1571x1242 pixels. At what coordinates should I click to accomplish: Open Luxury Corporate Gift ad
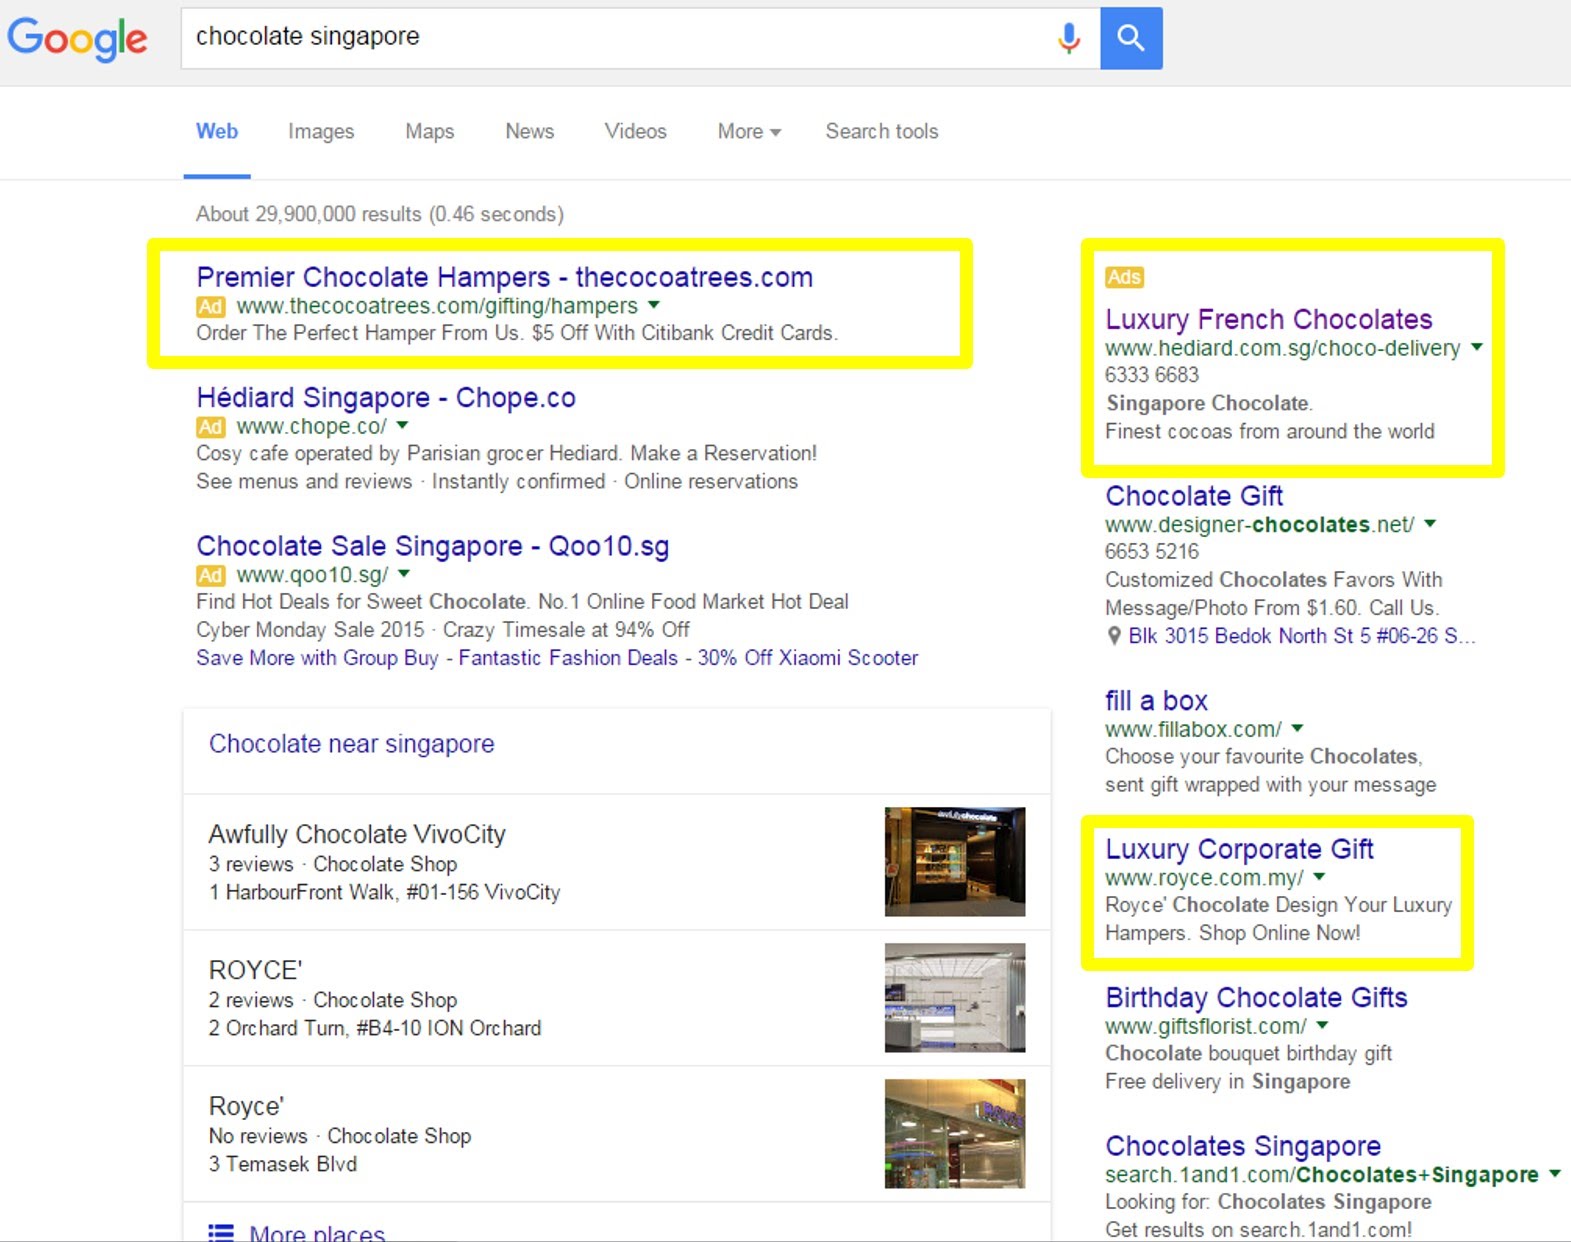point(1239,849)
